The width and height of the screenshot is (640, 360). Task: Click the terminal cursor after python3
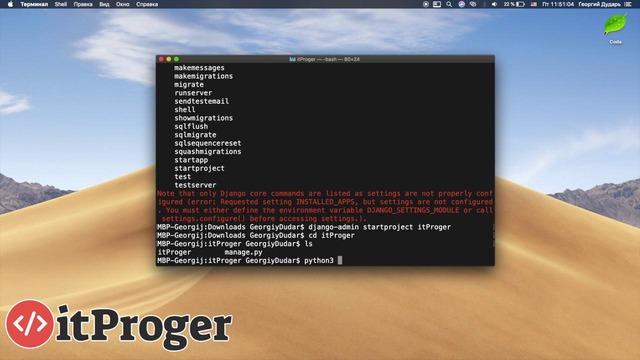click(340, 260)
